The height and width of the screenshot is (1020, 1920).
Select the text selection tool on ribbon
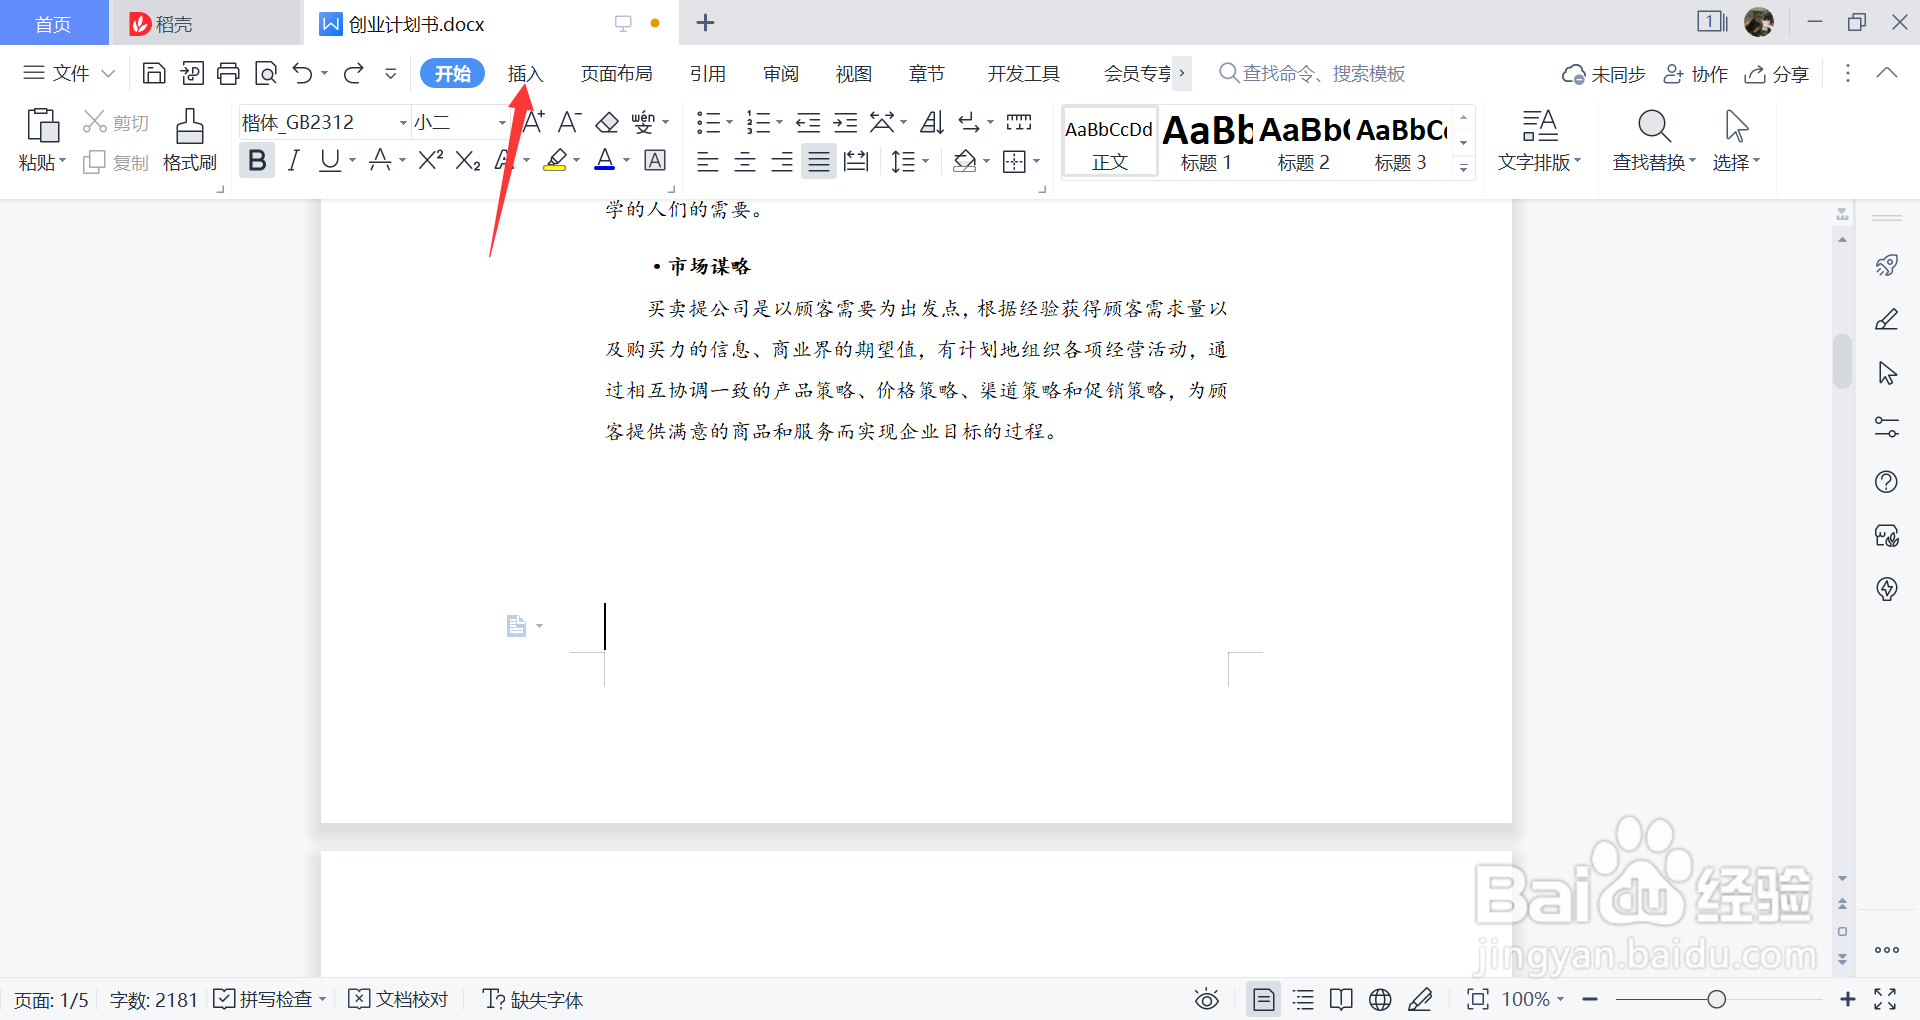coord(1735,140)
